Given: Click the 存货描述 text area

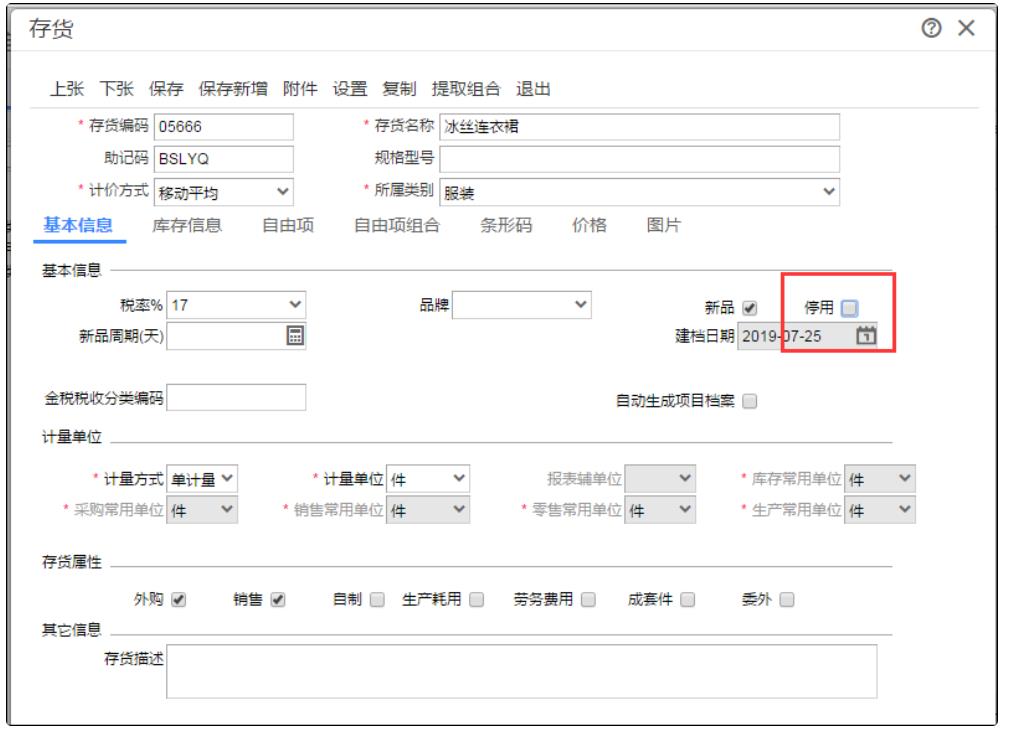Looking at the screenshot, I should 521,670.
